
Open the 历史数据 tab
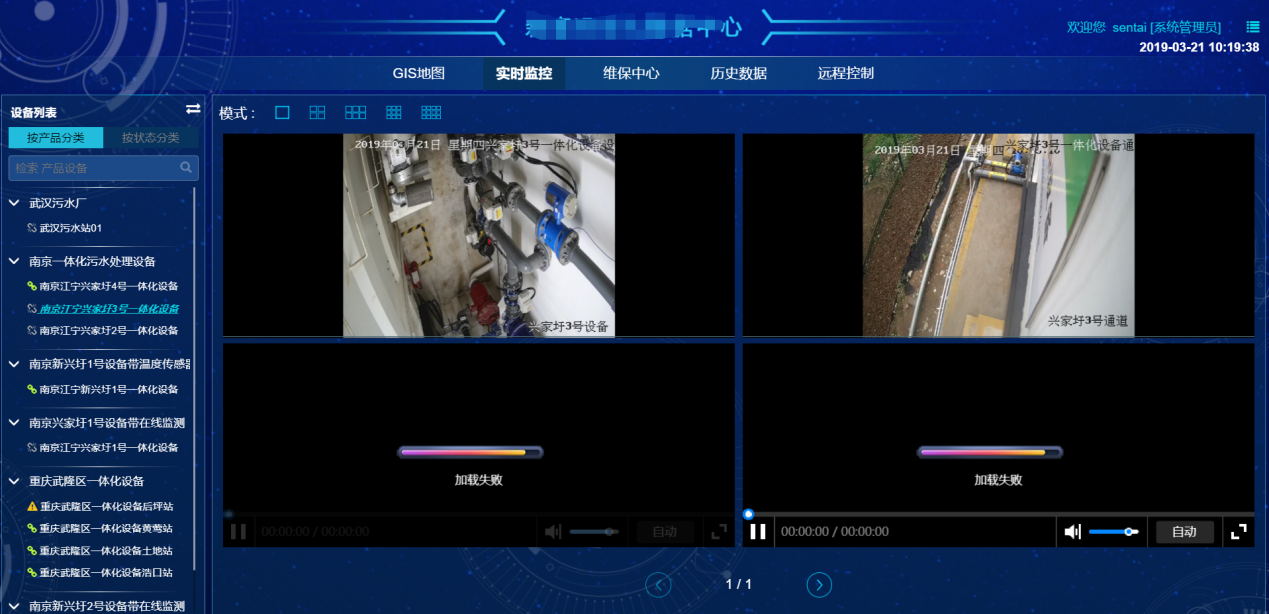(x=738, y=73)
